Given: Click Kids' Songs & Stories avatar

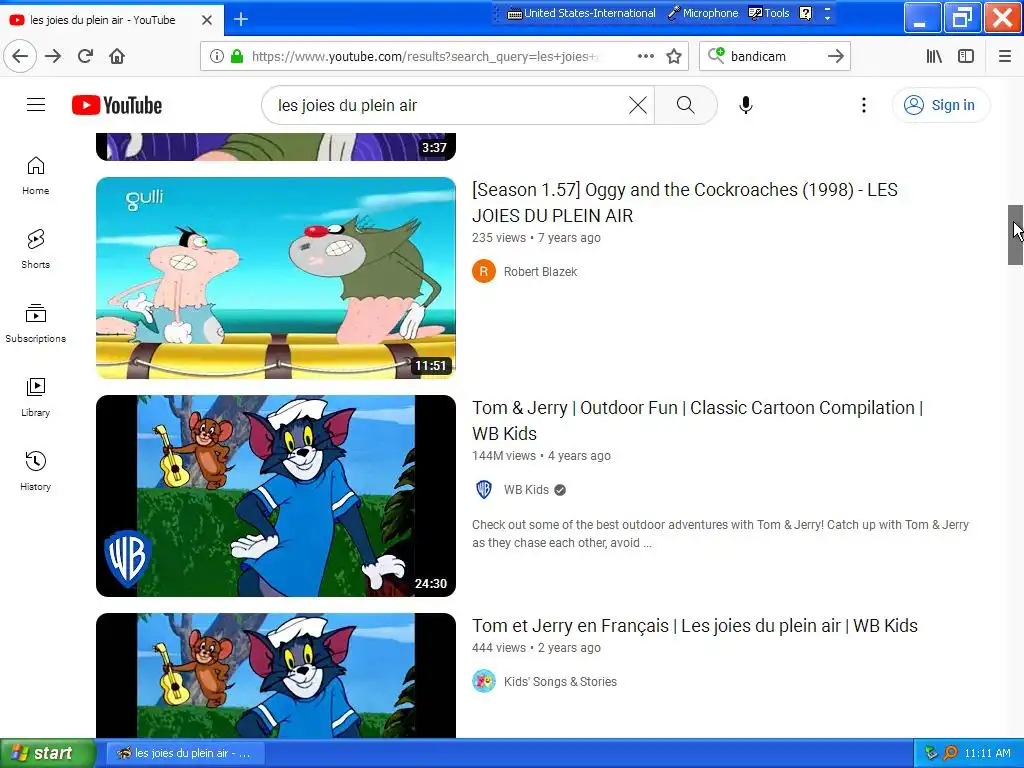Looking at the screenshot, I should [x=484, y=682].
